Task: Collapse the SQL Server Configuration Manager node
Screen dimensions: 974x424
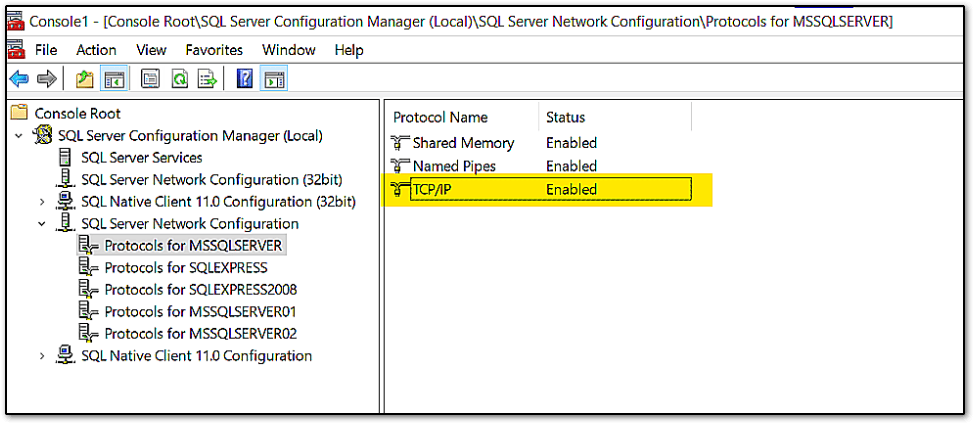Action: click(19, 135)
